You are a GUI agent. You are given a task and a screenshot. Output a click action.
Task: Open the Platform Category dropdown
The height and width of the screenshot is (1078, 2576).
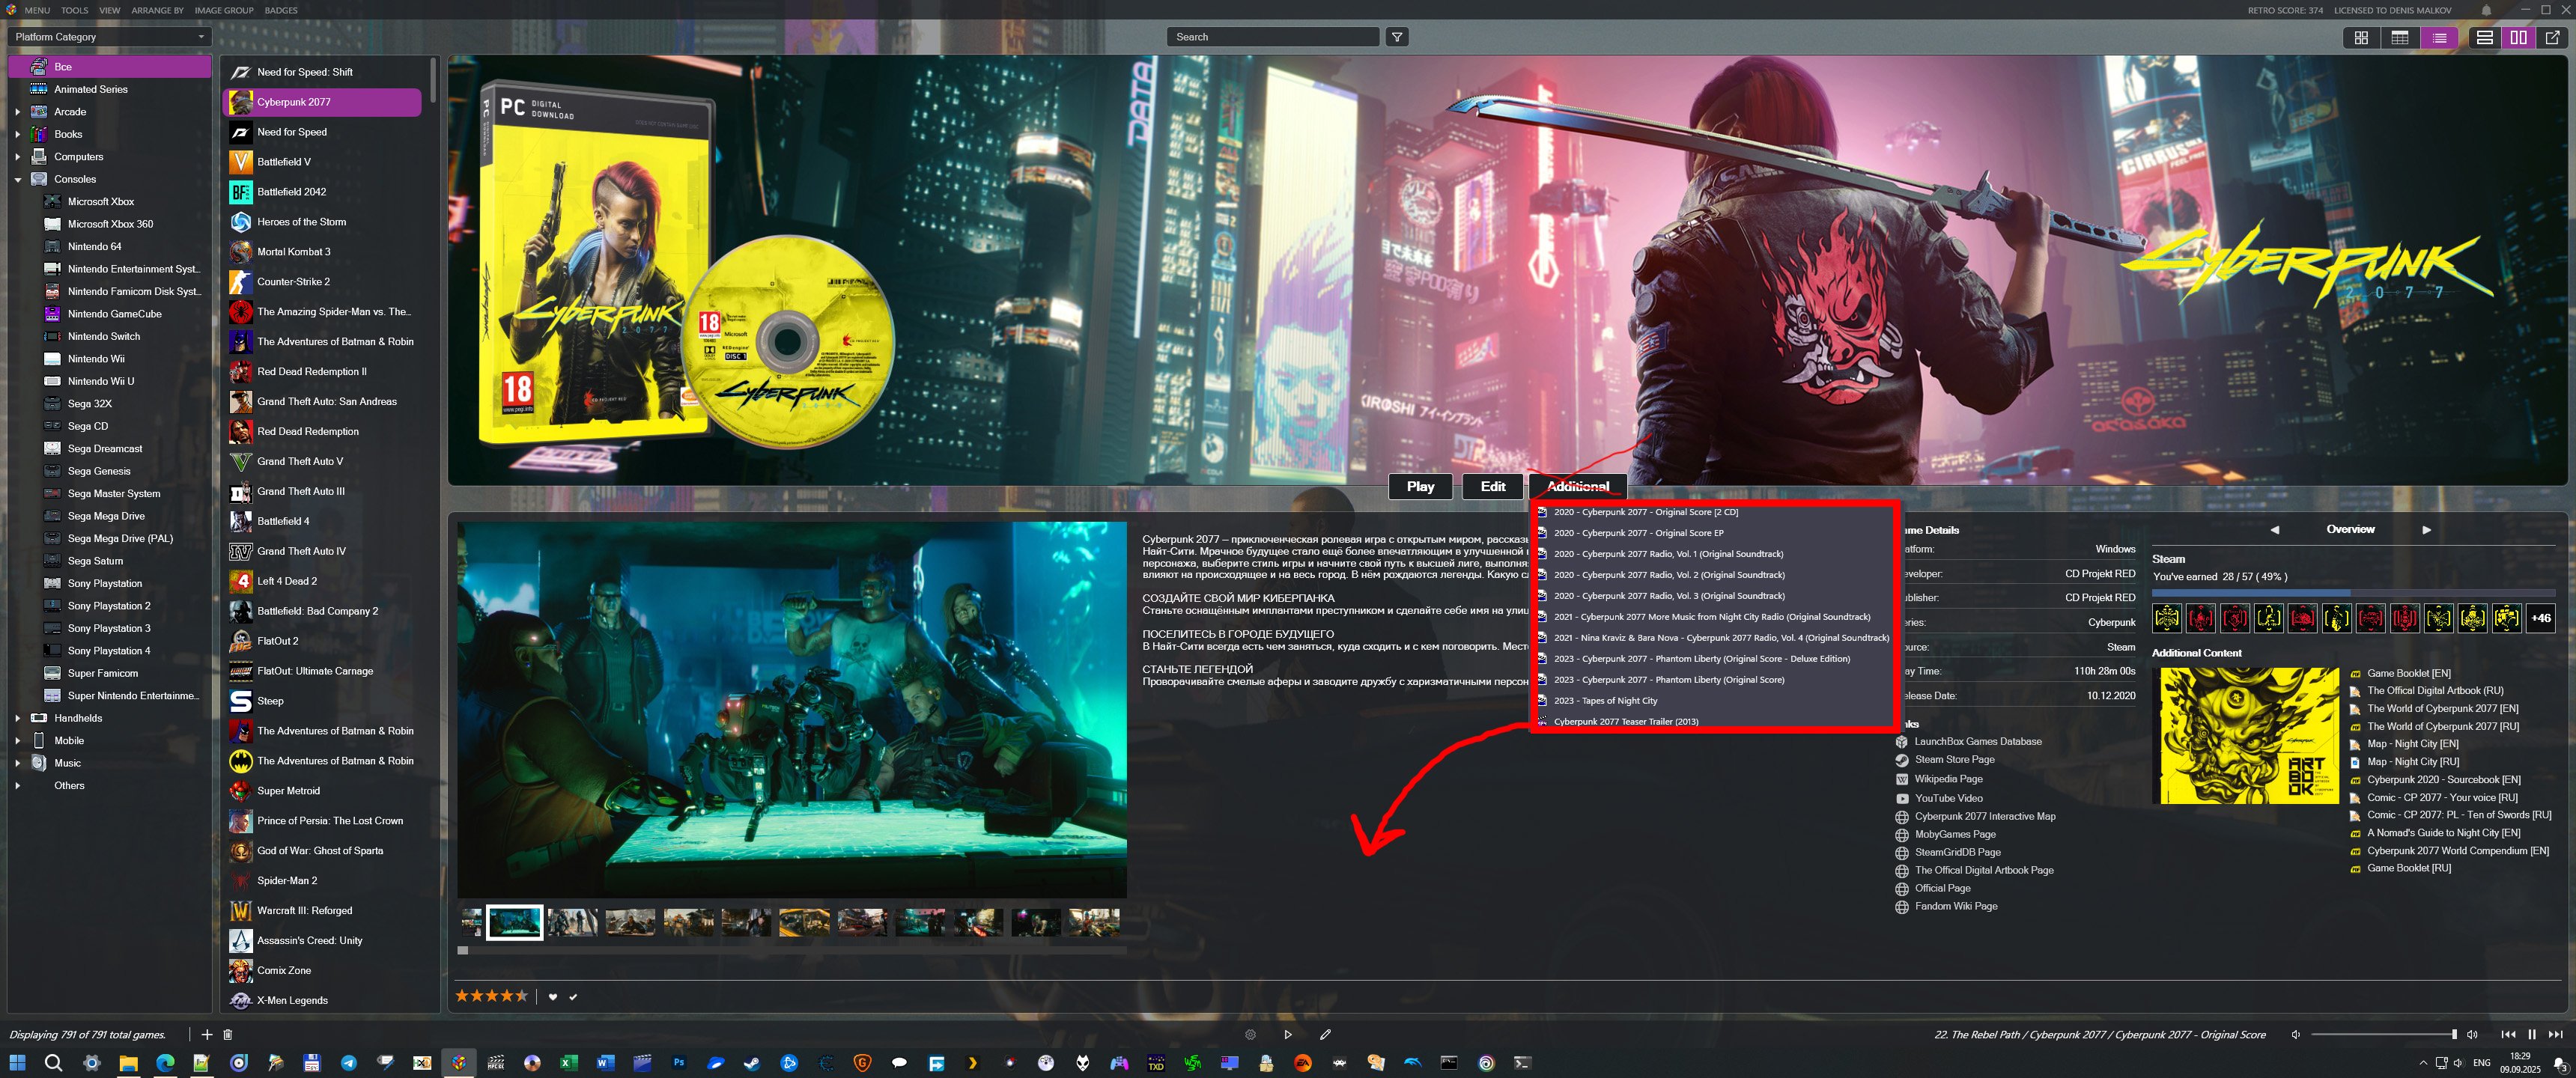[x=110, y=37]
